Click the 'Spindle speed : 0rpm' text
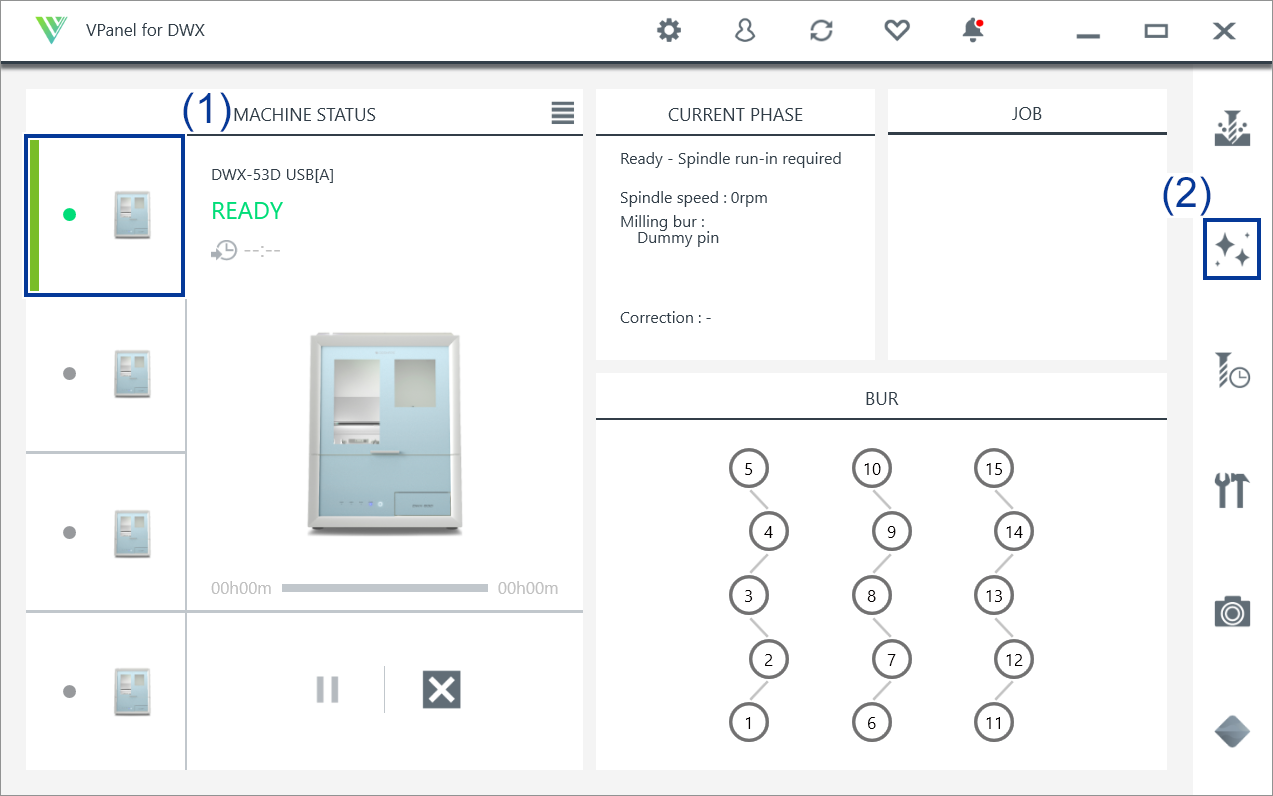1273x796 pixels. [x=694, y=197]
